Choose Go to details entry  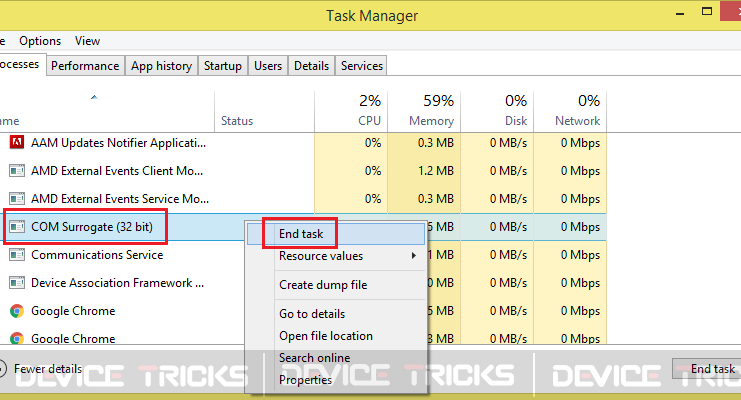click(x=336, y=313)
